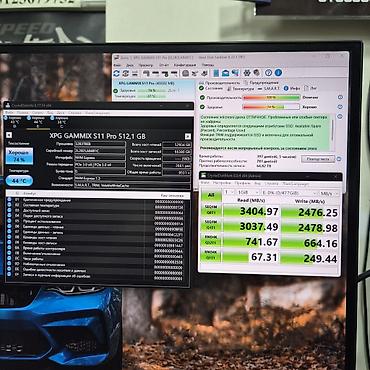Select SMART row 05 Процент использования
The image size is (370, 370).
[98, 222]
